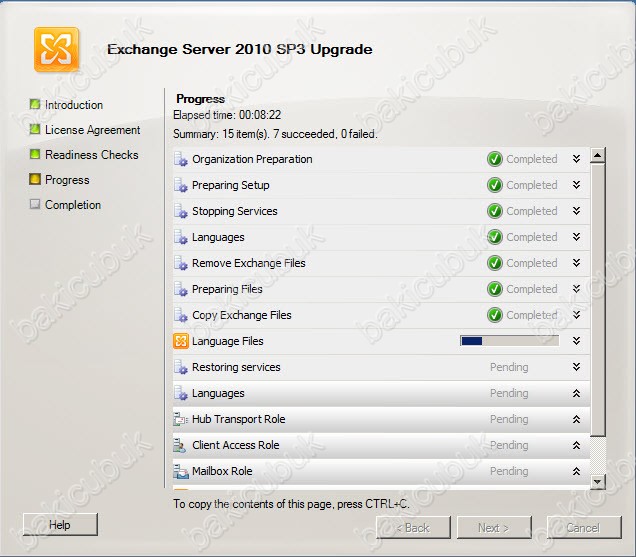Expand Remove Exchange Files details chevron
Viewport: 636px width, 557px height.
(576, 262)
